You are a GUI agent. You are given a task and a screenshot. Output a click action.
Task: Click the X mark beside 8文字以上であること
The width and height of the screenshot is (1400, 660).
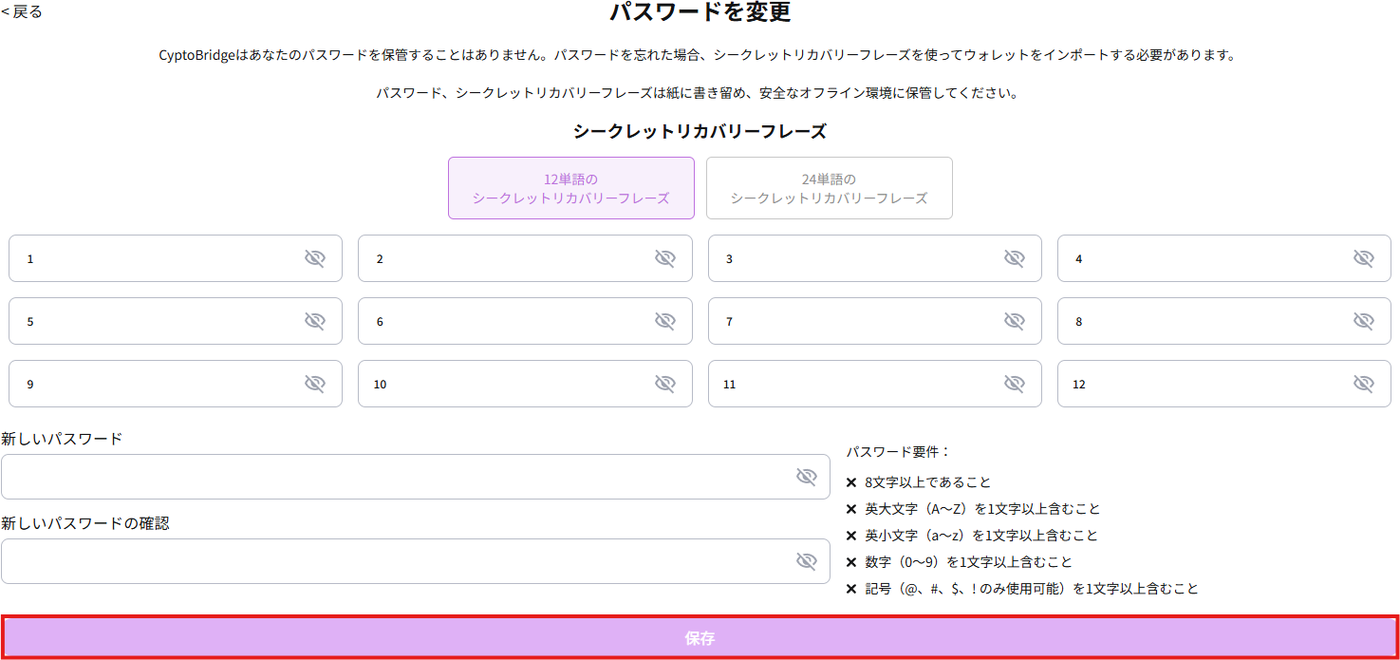[851, 482]
